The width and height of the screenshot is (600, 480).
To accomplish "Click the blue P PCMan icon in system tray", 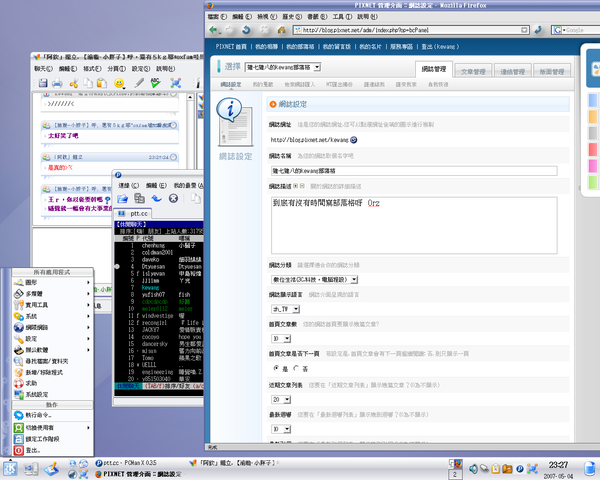I will pyautogui.click(x=520, y=469).
